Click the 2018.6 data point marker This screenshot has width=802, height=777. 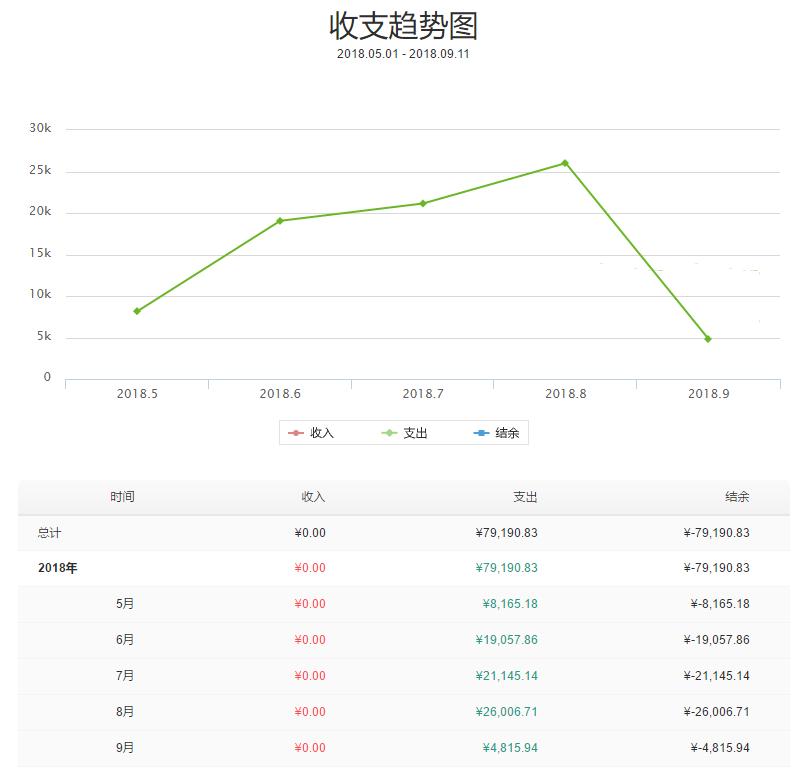[279, 220]
